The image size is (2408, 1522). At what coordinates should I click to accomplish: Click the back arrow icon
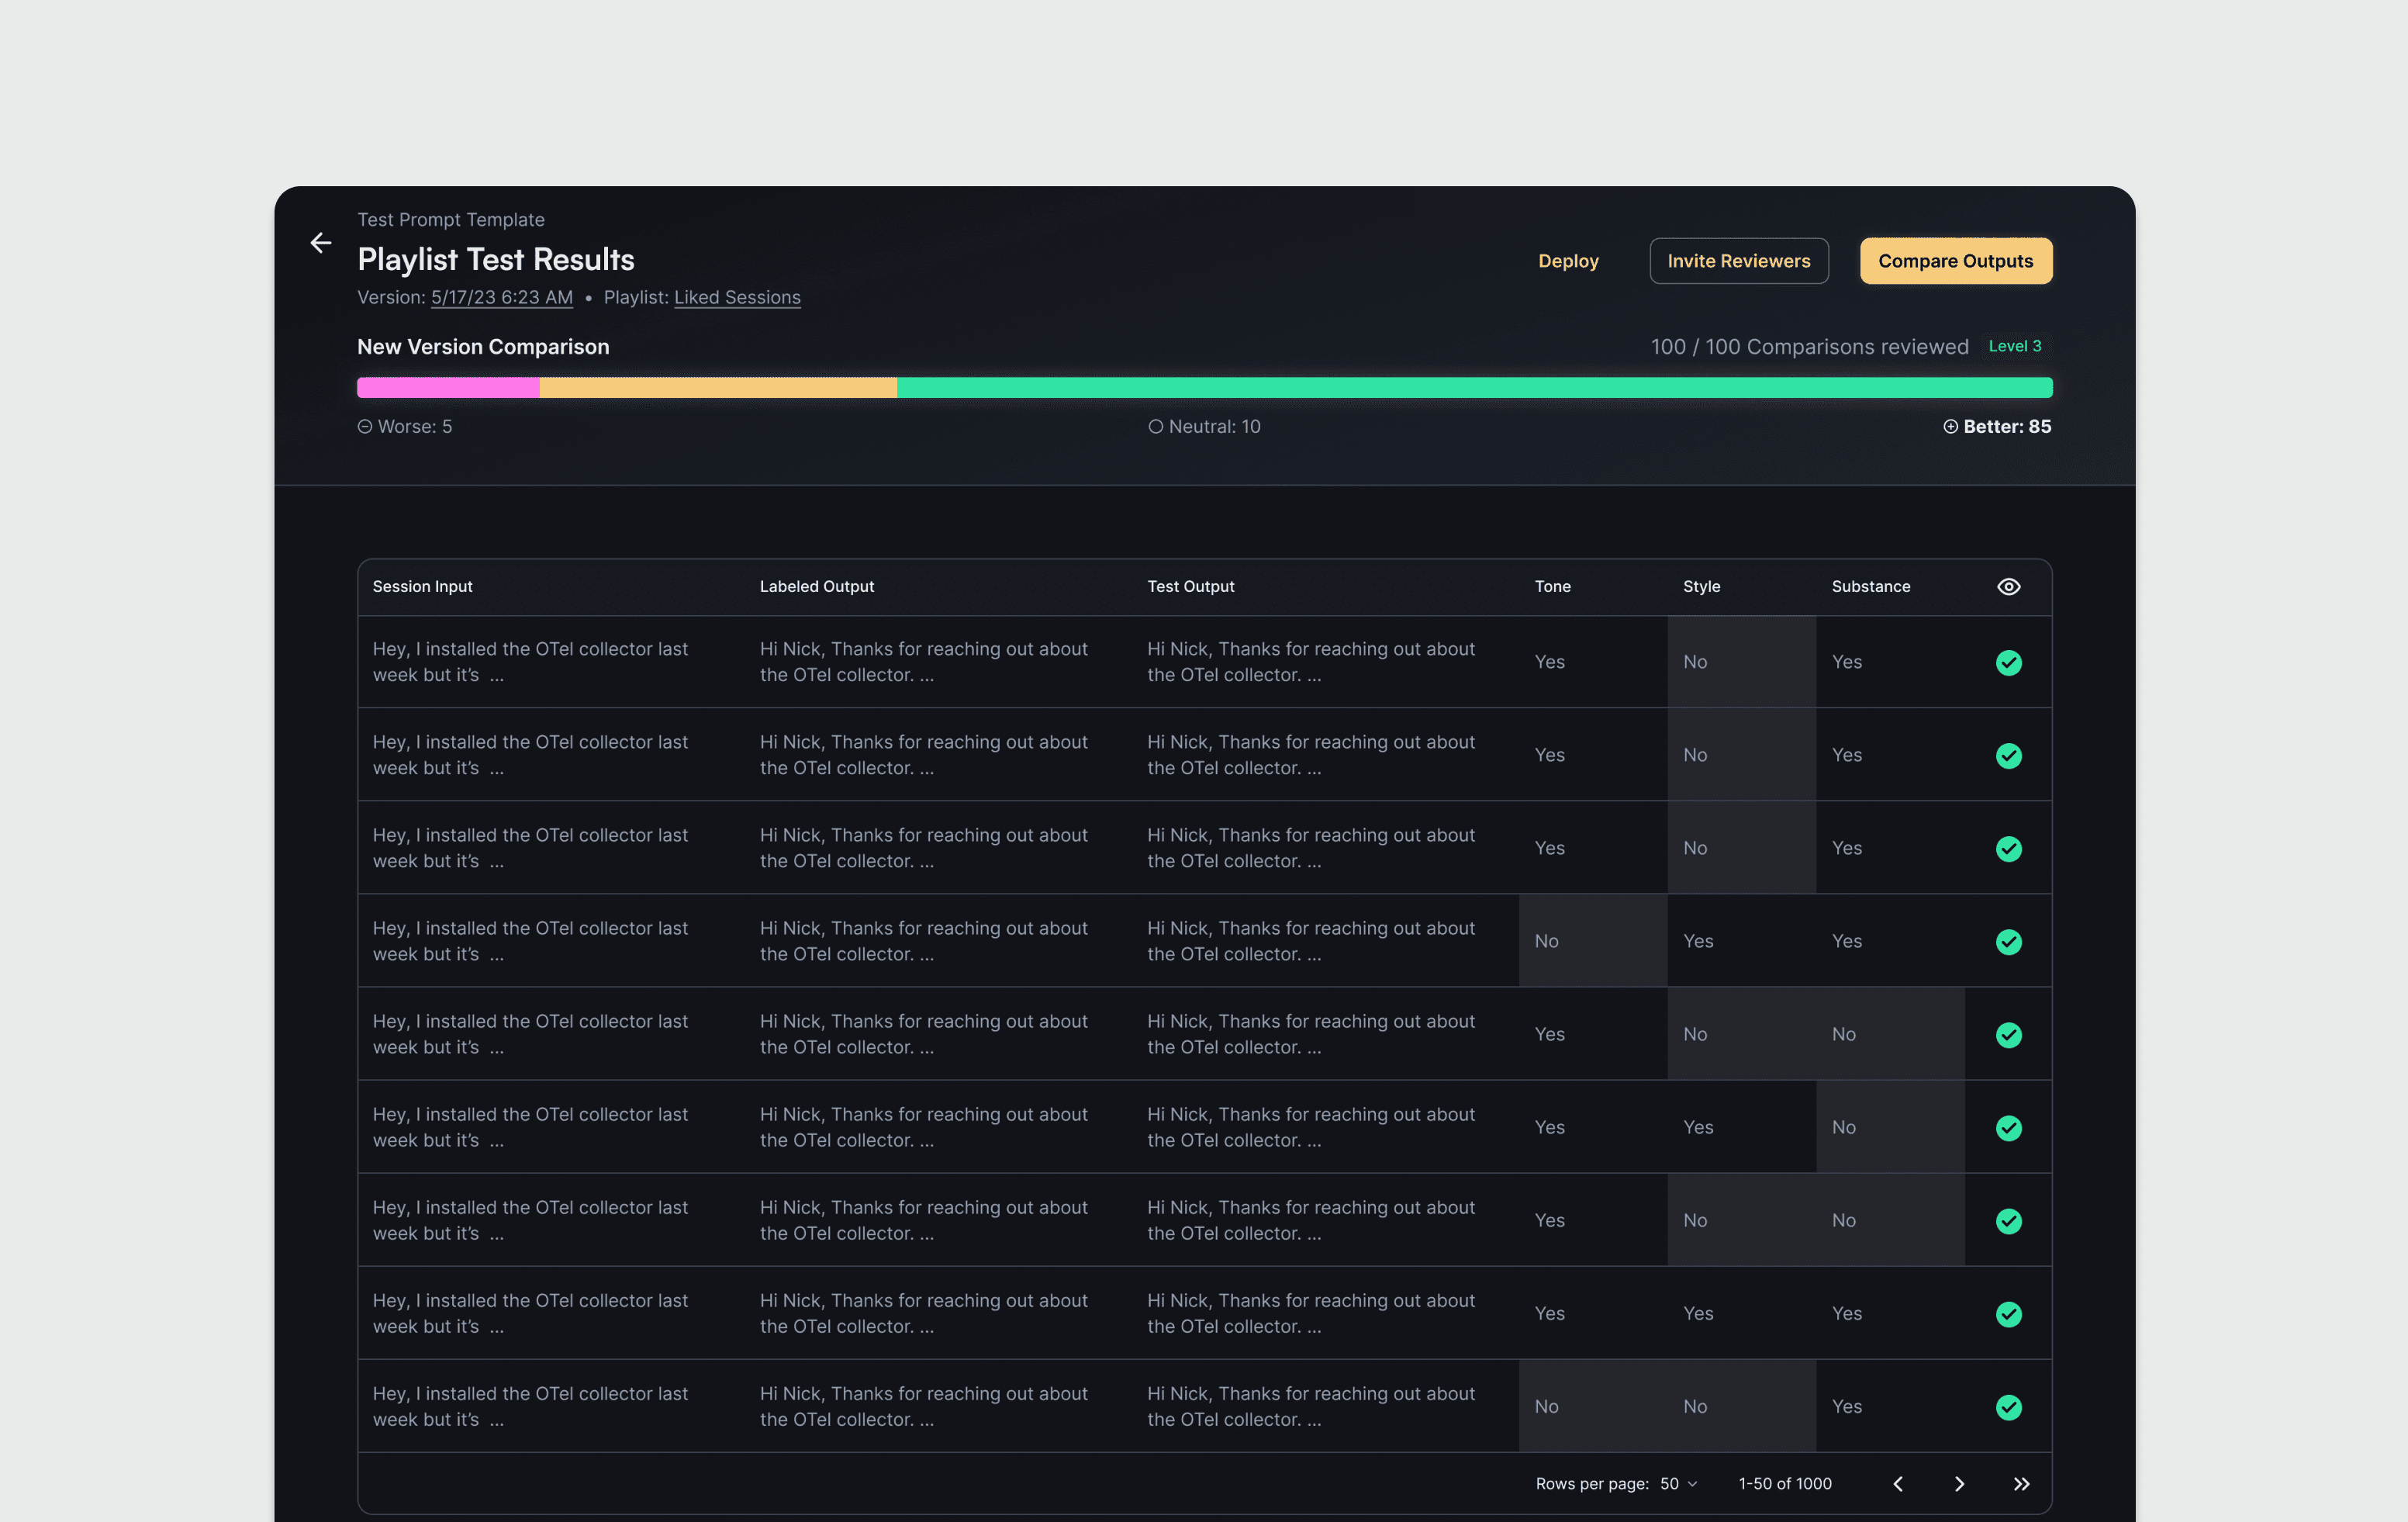click(x=320, y=243)
